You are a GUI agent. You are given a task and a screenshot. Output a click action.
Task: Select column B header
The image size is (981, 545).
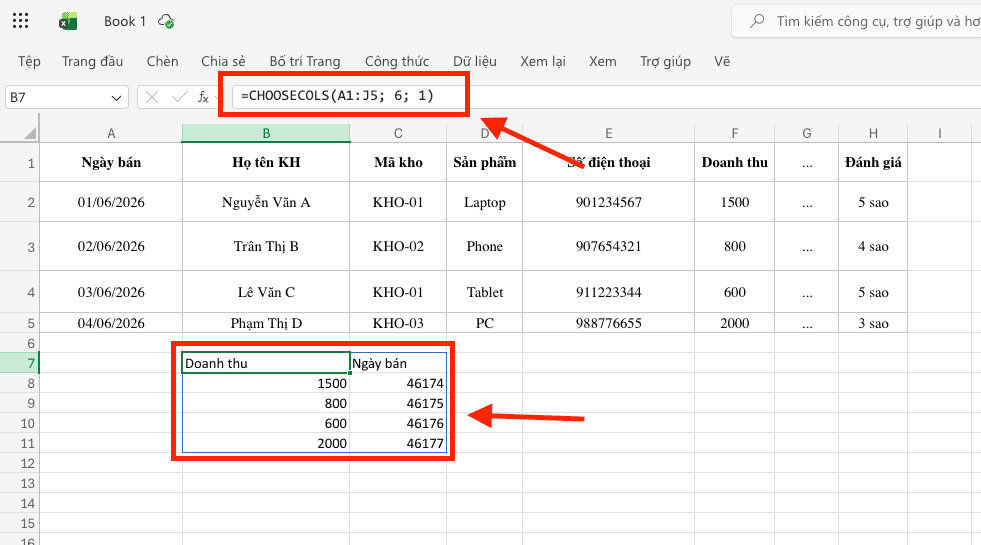point(266,133)
